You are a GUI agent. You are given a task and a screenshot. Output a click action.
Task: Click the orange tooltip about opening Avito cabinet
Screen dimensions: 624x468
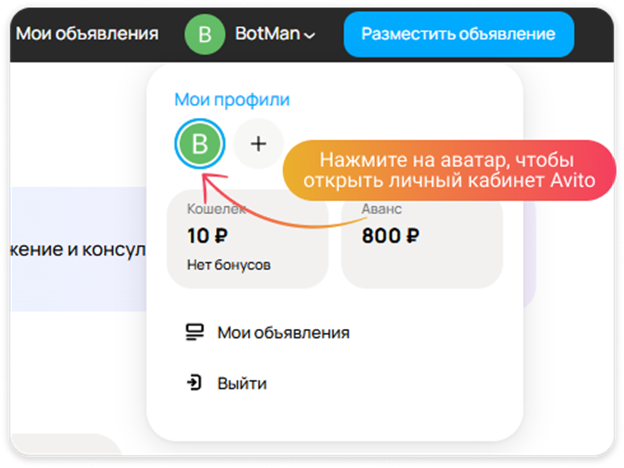446,170
